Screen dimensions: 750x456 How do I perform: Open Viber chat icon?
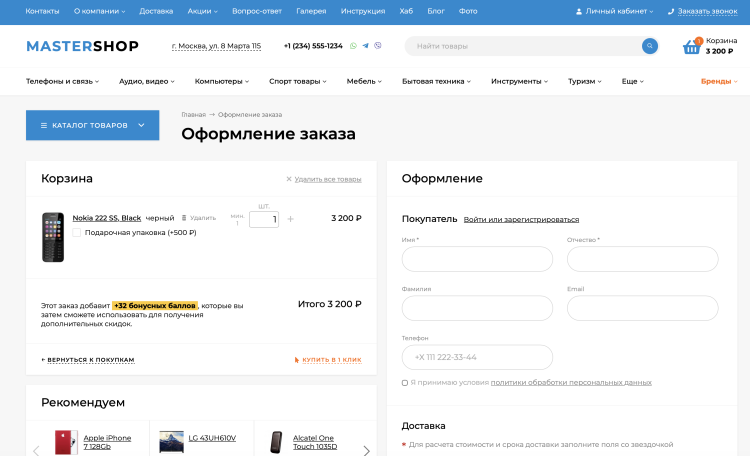(378, 46)
